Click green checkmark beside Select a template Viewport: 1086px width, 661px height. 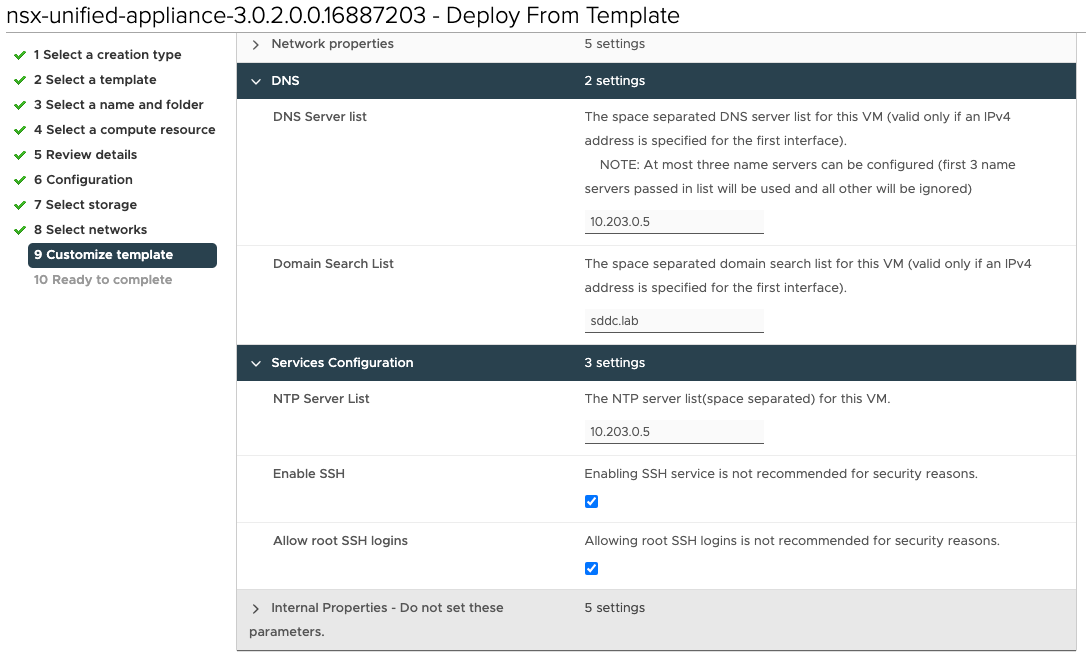(x=20, y=80)
